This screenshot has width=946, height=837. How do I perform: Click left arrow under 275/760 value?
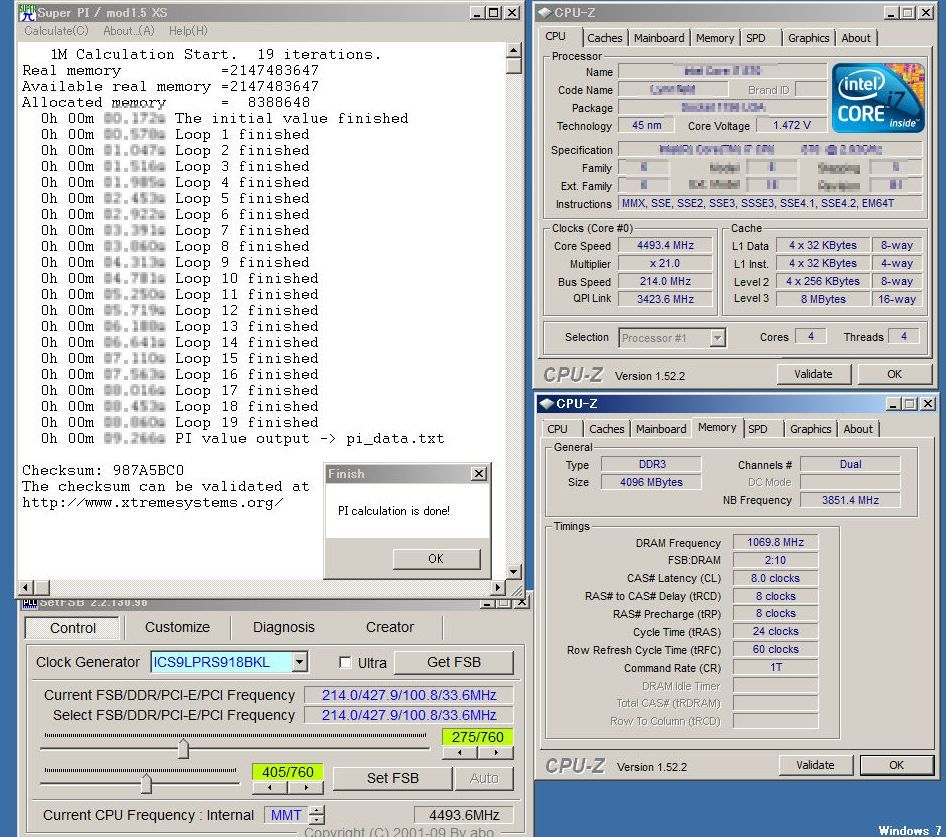460,753
